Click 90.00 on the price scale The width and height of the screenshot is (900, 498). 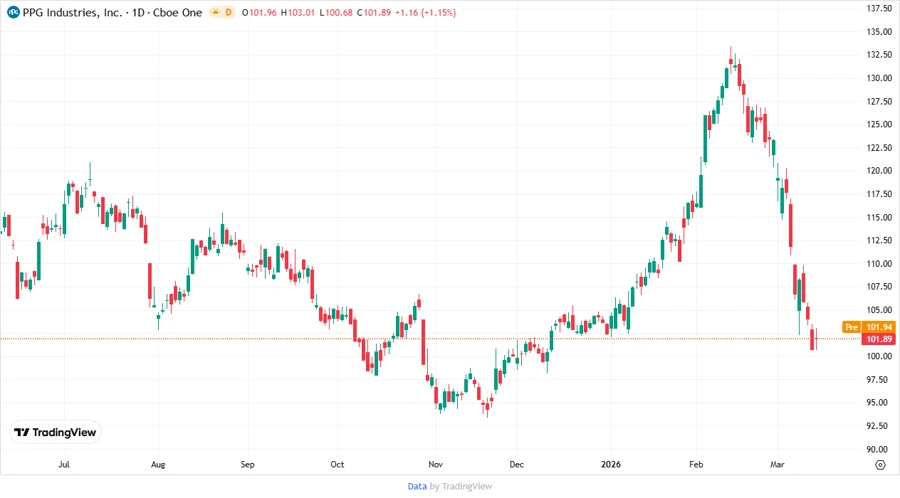tap(879, 449)
